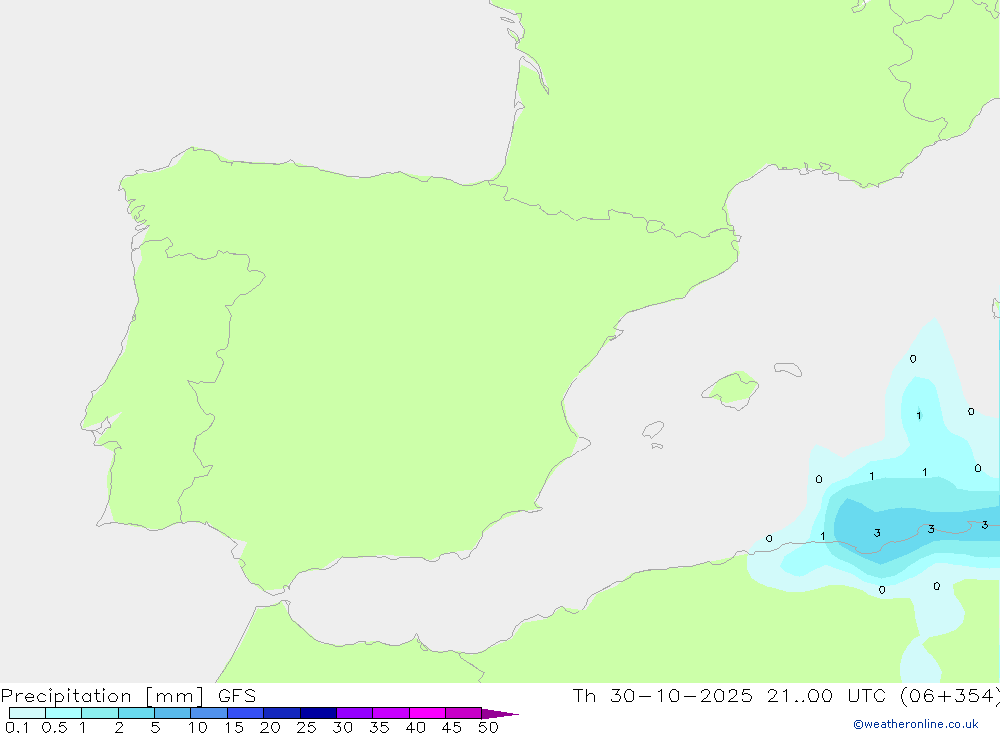1000x733 pixels.
Task: Select the 15 to 20 mm legend swatch
Action: [x=246, y=713]
